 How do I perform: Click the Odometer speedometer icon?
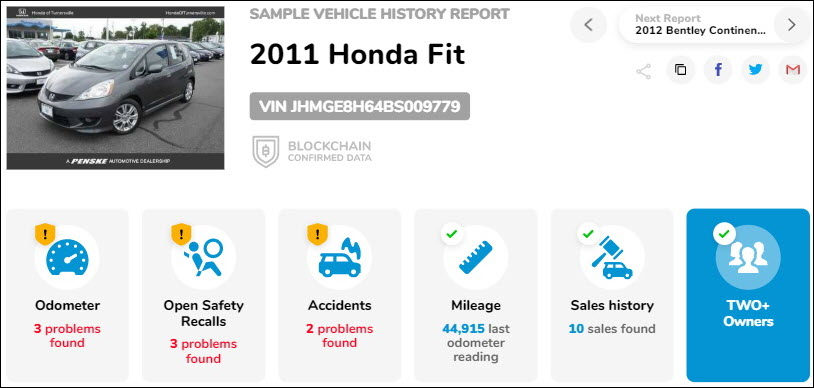coord(67,257)
